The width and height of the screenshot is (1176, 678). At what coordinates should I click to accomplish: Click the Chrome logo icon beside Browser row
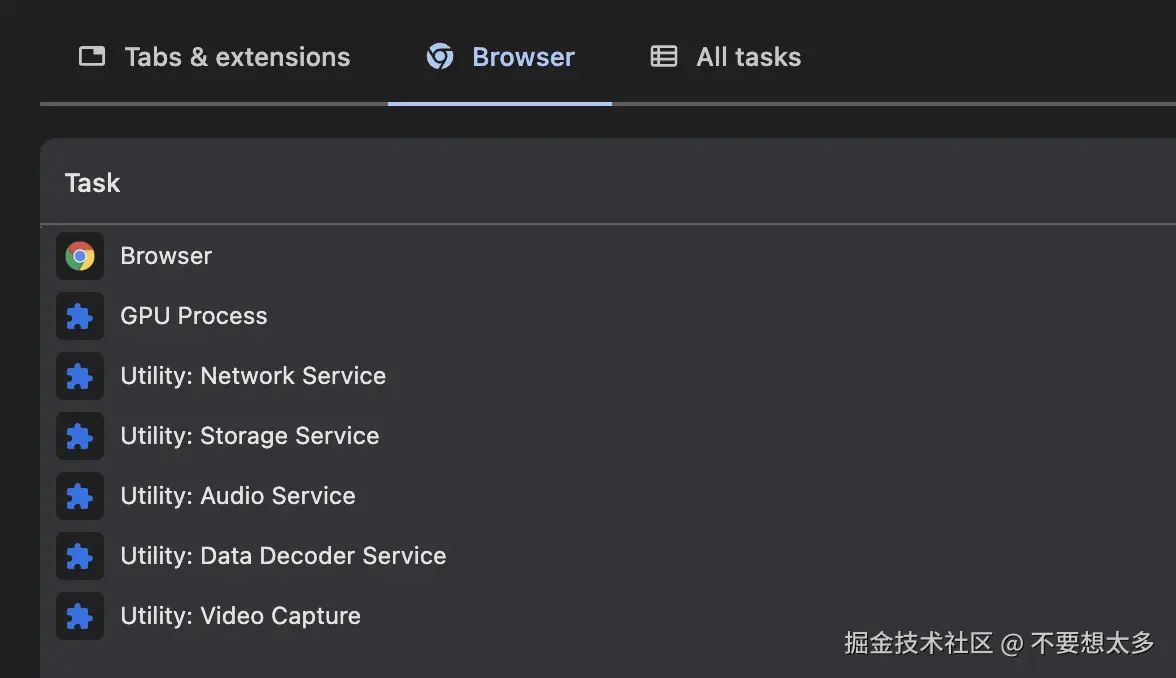tap(80, 256)
